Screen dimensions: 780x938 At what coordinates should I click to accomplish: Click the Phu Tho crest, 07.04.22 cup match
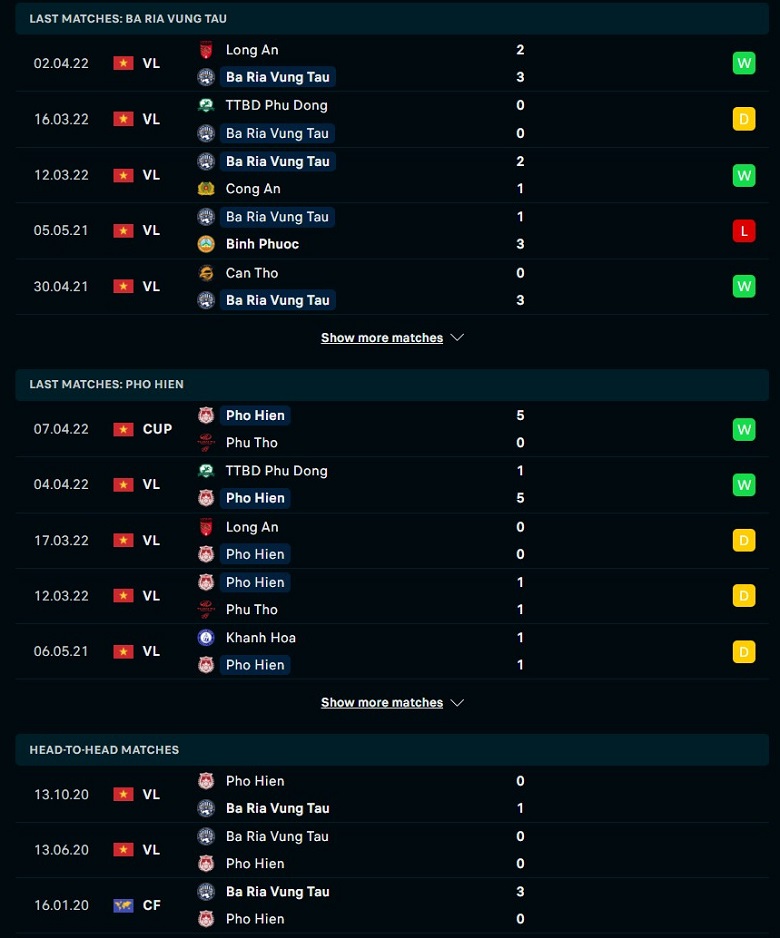pos(206,443)
